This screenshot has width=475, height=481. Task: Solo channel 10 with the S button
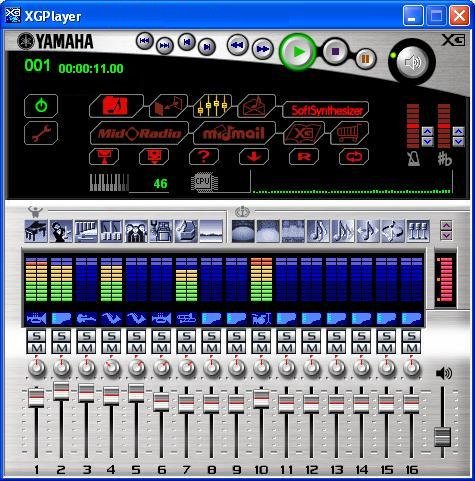(x=261, y=336)
